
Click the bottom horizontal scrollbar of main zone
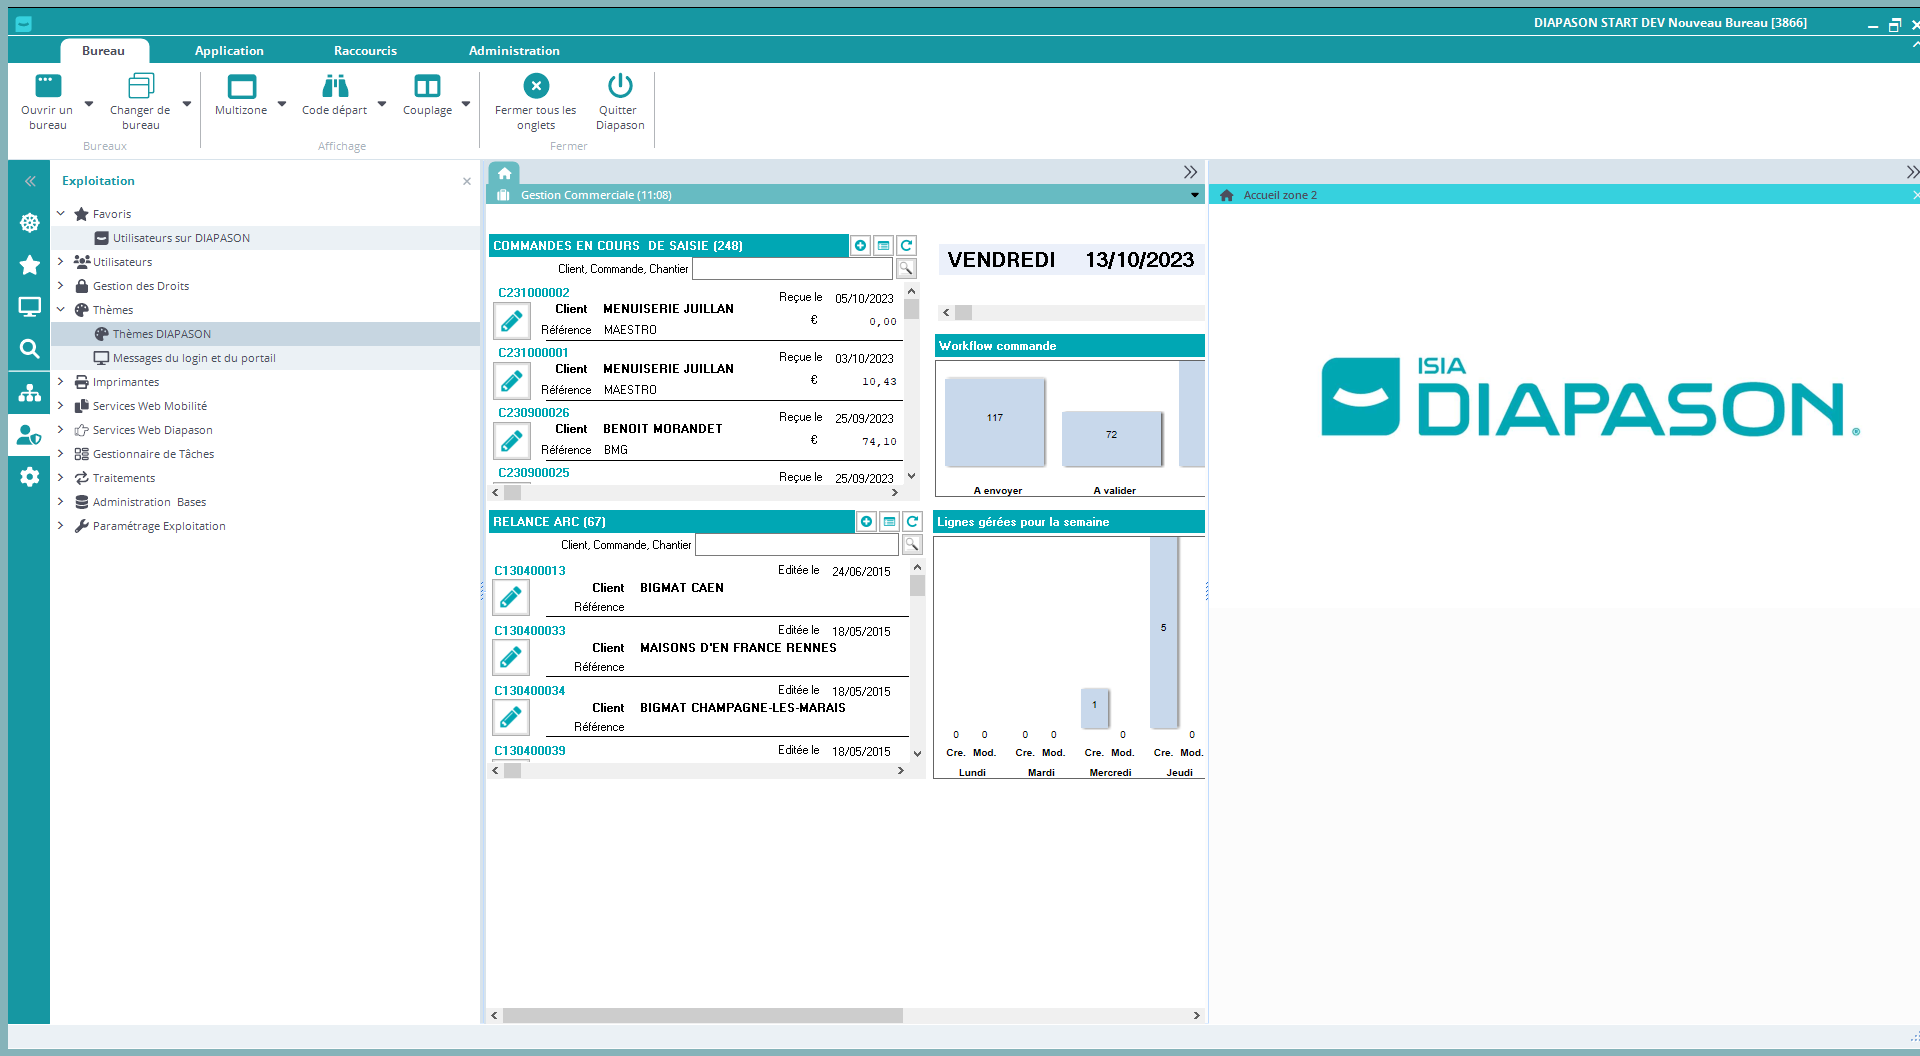(x=702, y=1015)
